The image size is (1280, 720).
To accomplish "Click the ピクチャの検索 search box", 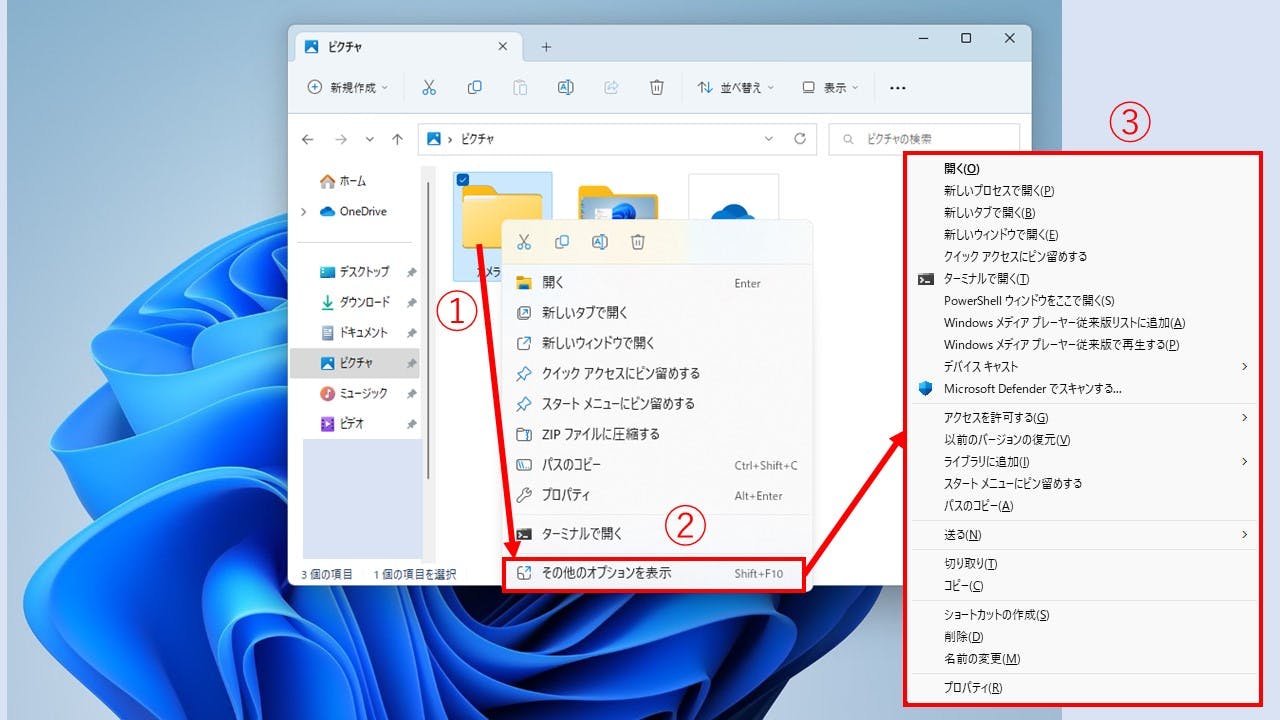I will pos(924,139).
